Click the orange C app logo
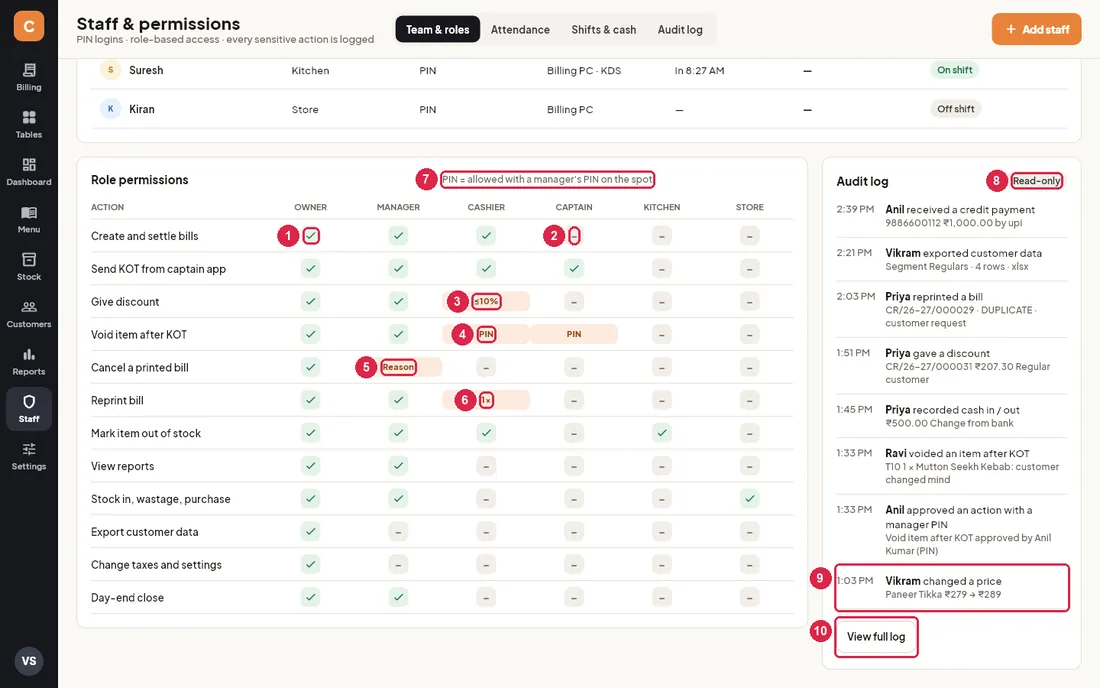The width and height of the screenshot is (1100, 688). pos(29,26)
